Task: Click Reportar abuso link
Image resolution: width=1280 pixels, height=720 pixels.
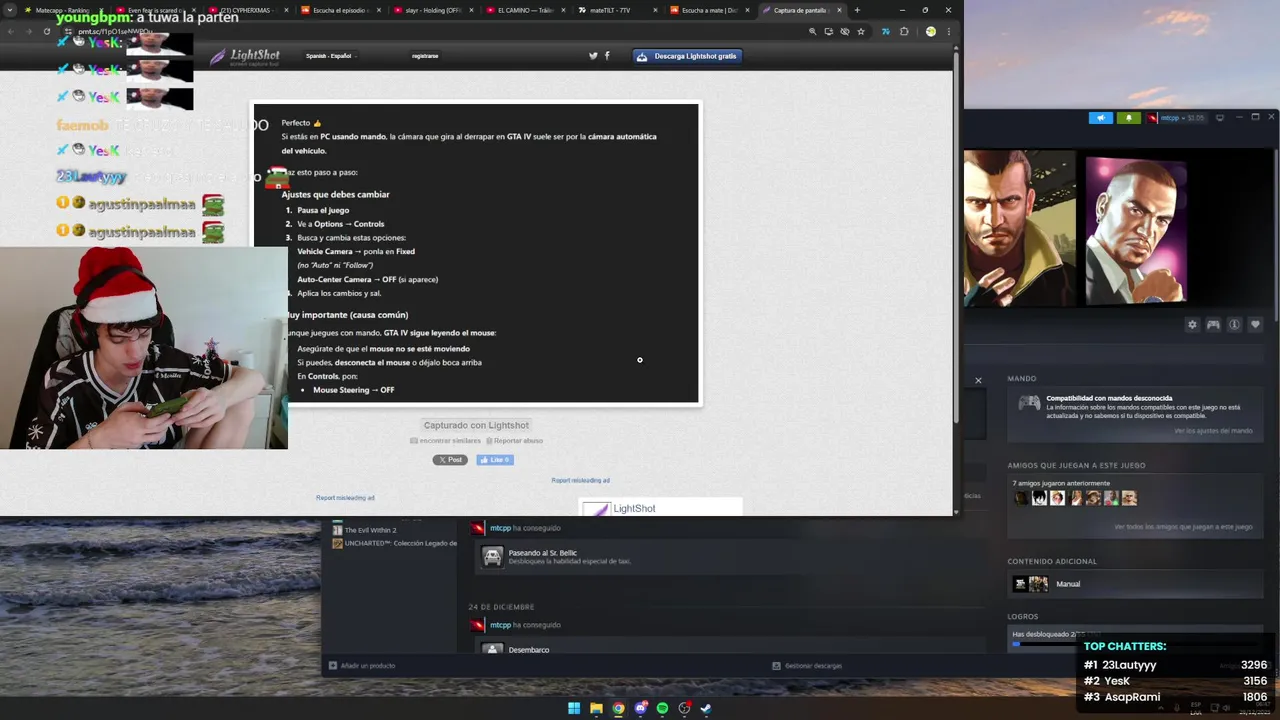Action: (x=514, y=441)
